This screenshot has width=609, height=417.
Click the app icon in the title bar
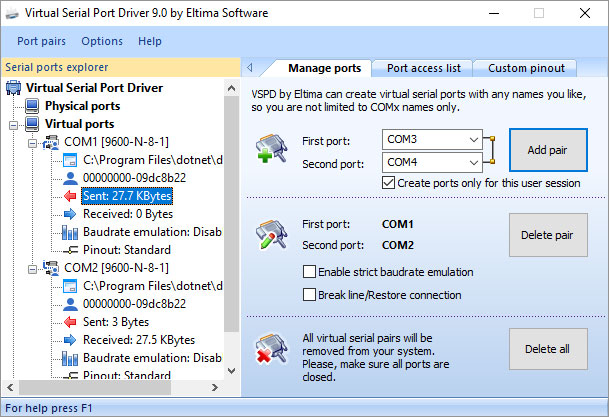click(x=12, y=14)
